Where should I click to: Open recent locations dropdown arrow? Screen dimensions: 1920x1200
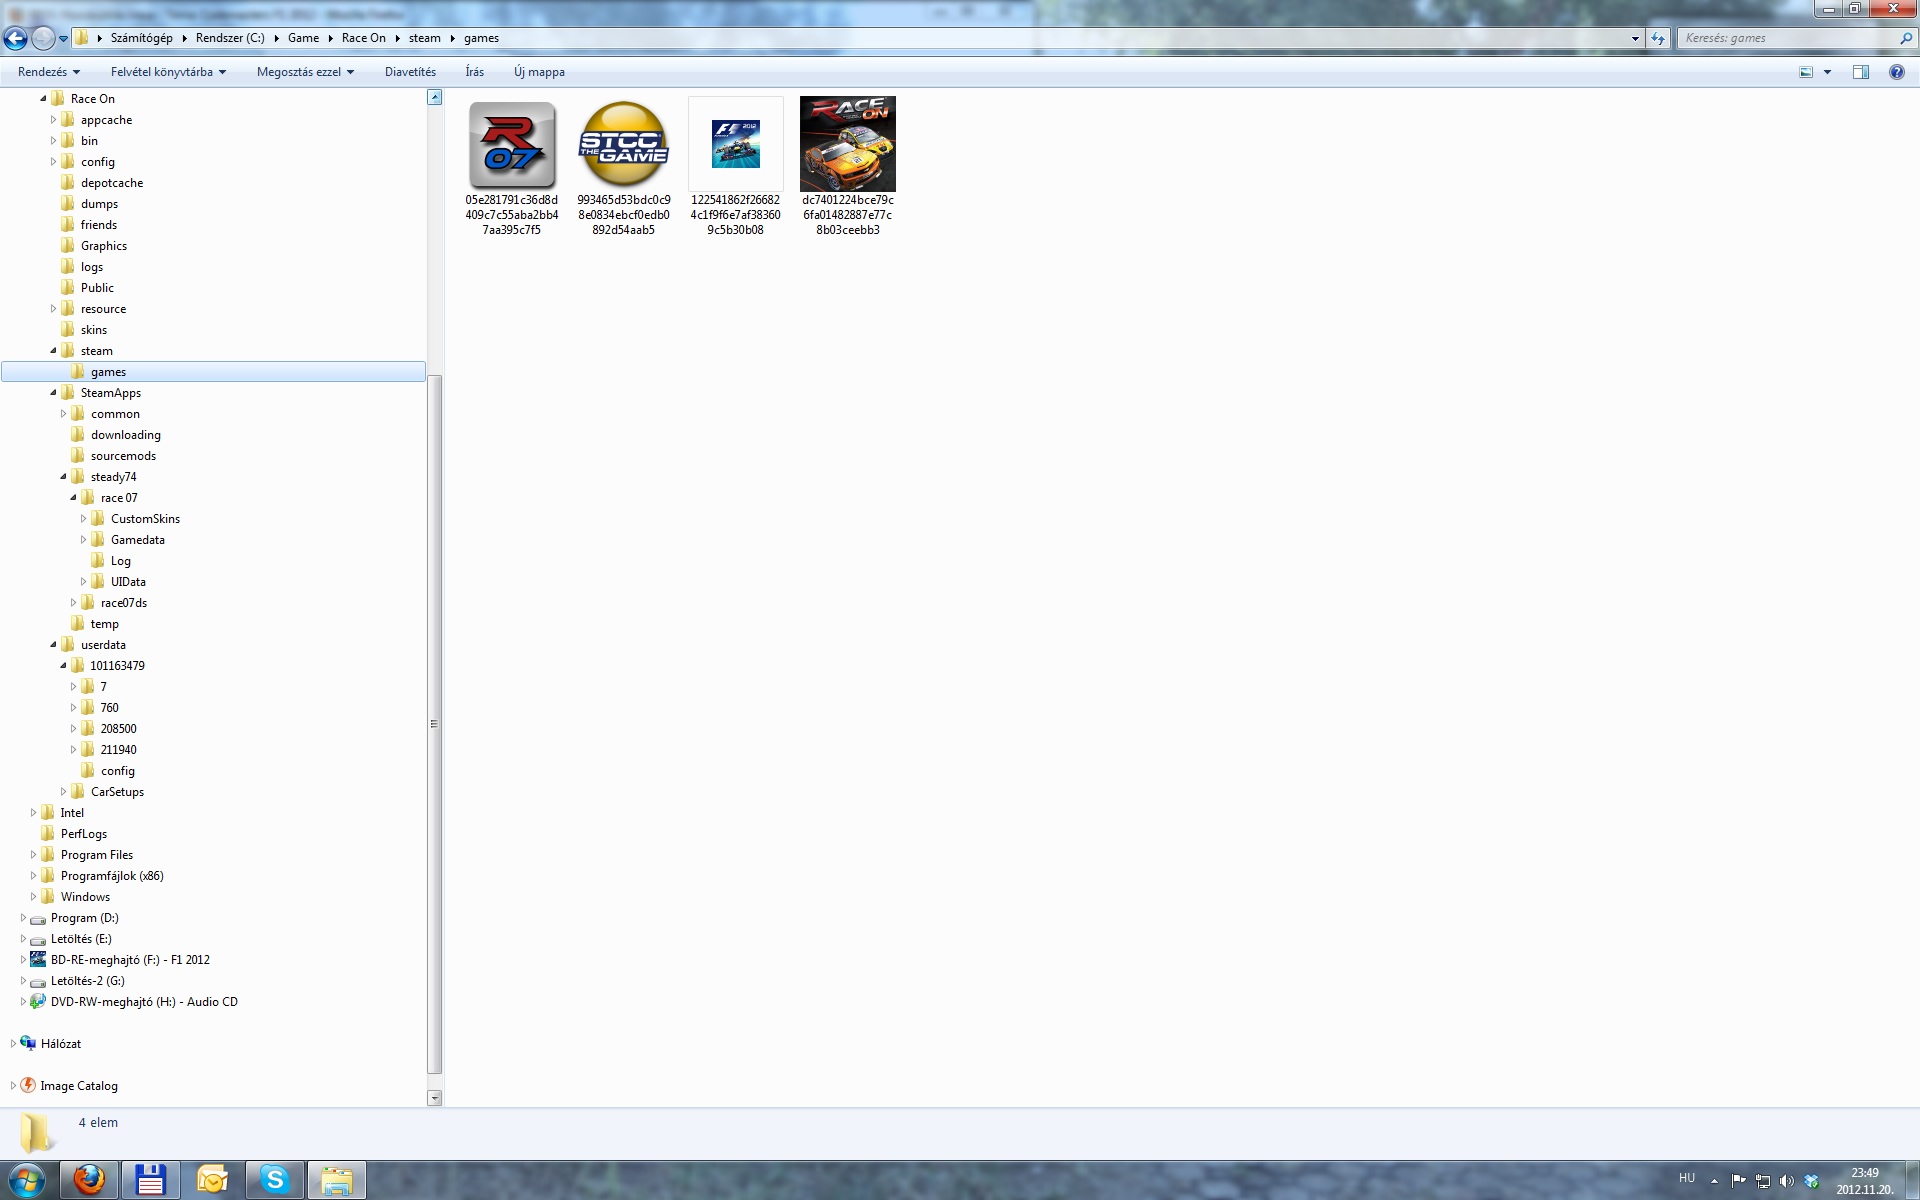click(64, 39)
